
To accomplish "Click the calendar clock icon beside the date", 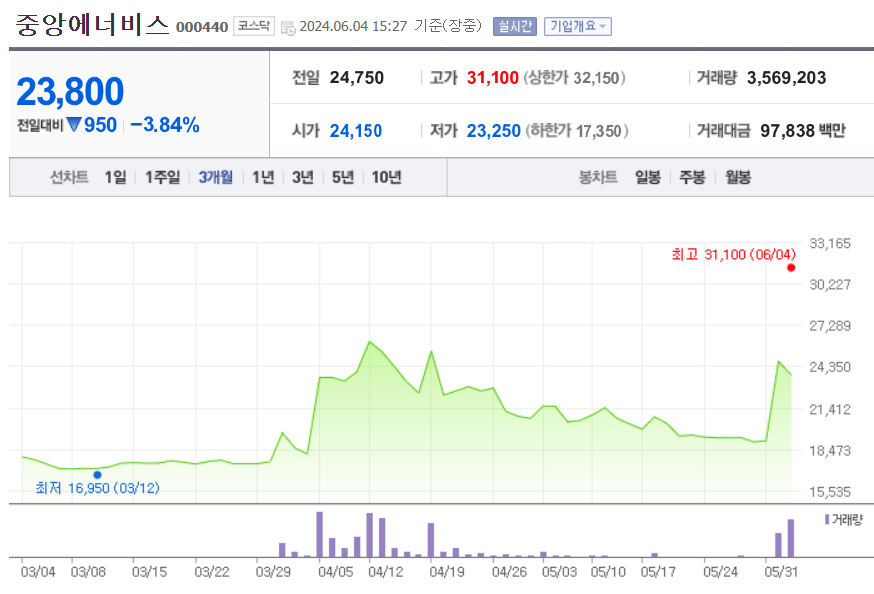I will click(x=288, y=27).
